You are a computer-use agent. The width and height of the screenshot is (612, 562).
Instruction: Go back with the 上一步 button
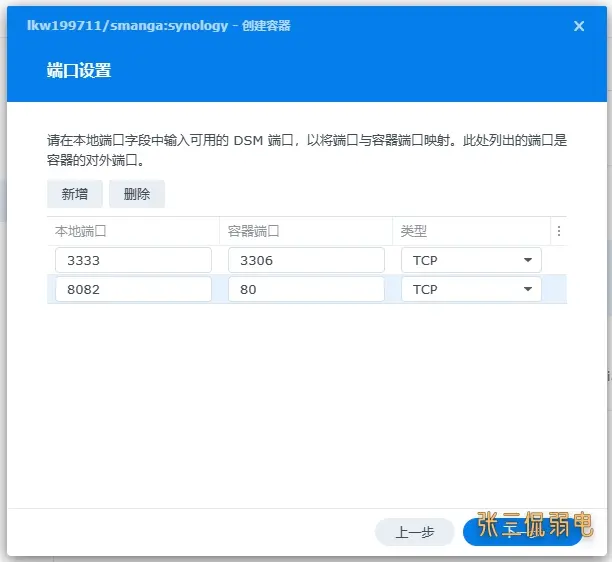pos(415,532)
